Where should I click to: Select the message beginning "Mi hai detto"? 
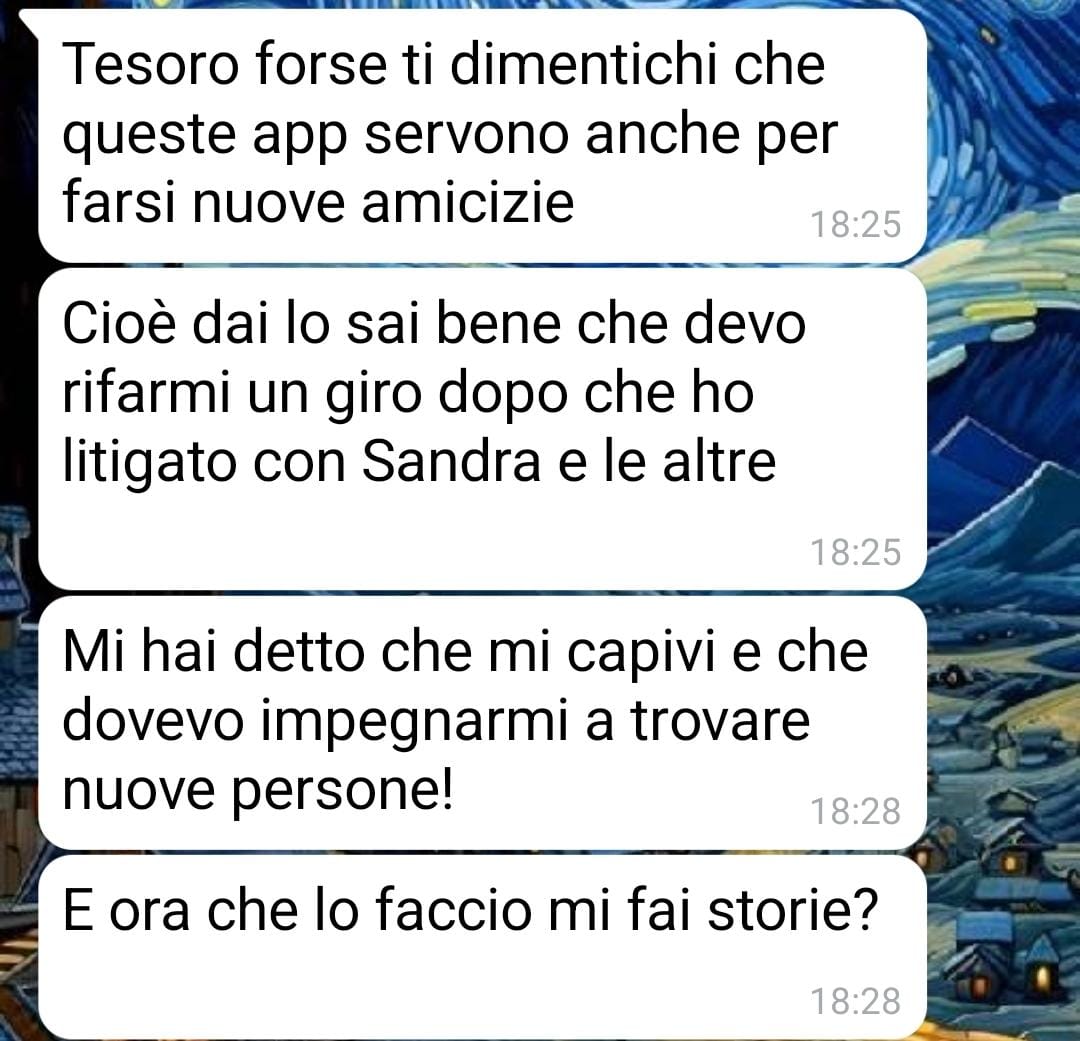pos(482,723)
